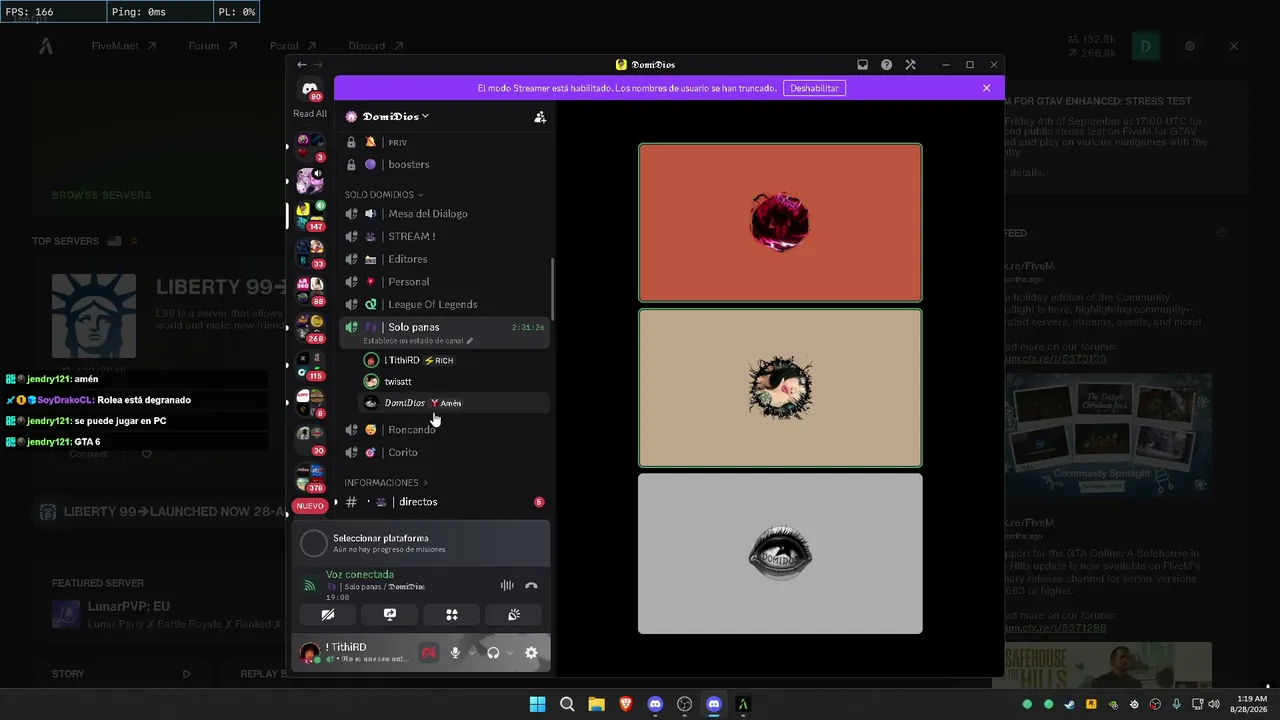Screen dimensions: 1280x720
Task: Open the directos text channel
Action: point(446,502)
